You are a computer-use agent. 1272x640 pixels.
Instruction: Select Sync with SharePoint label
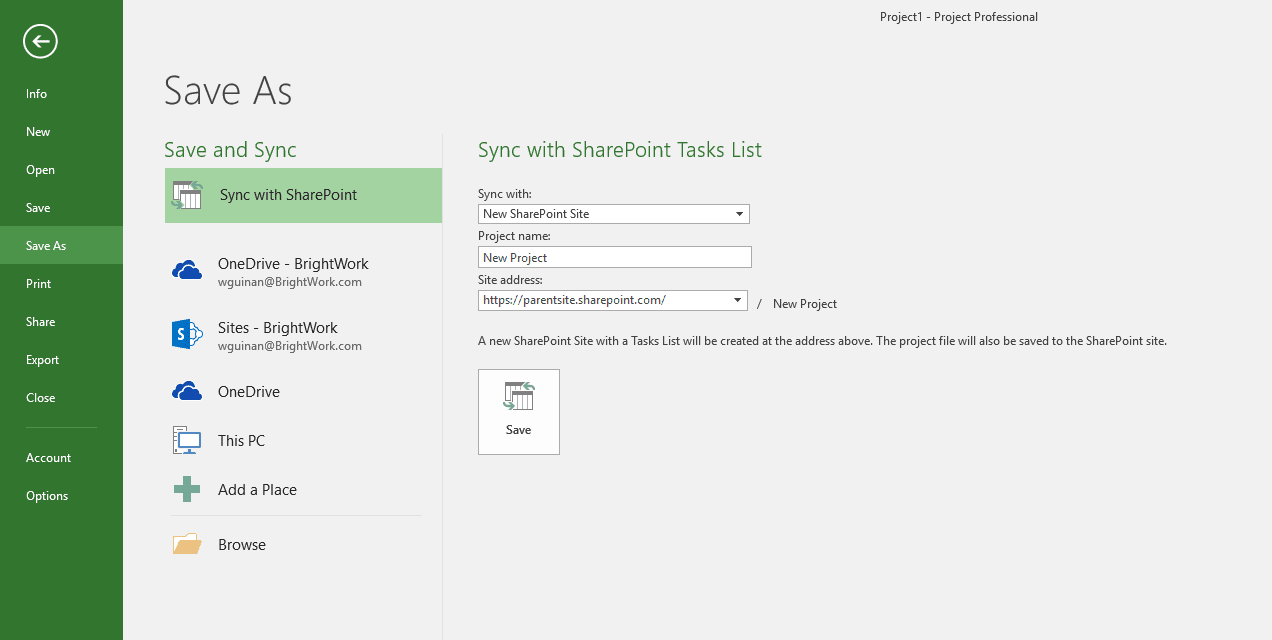tap(288, 195)
